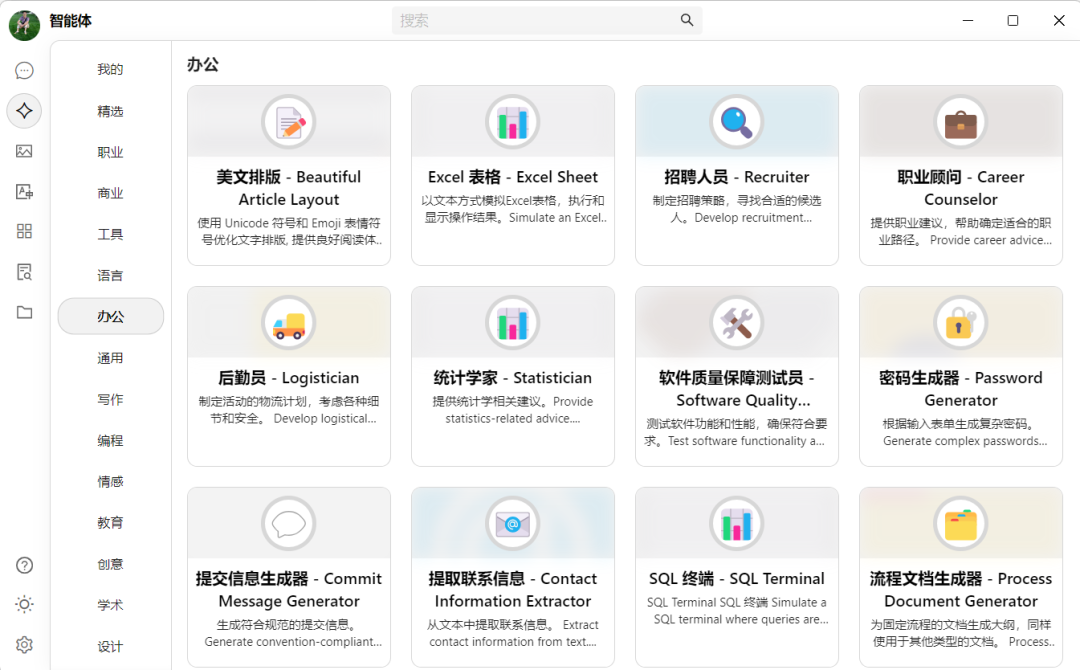Open the 提交信息生成器 Commit Message Generator title
The width and height of the screenshot is (1080, 670).
point(289,590)
